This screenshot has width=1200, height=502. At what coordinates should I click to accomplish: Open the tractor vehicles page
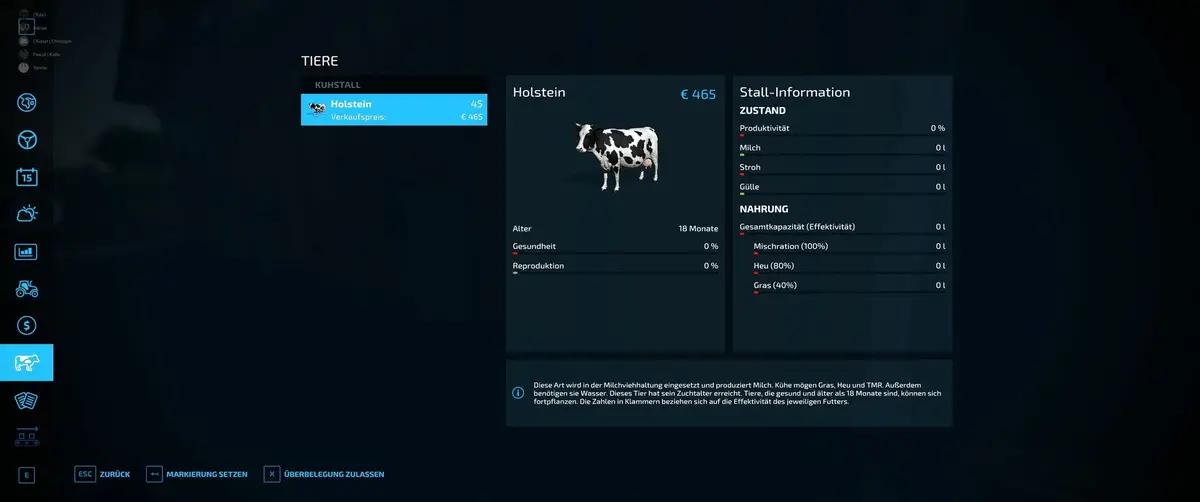point(27,288)
